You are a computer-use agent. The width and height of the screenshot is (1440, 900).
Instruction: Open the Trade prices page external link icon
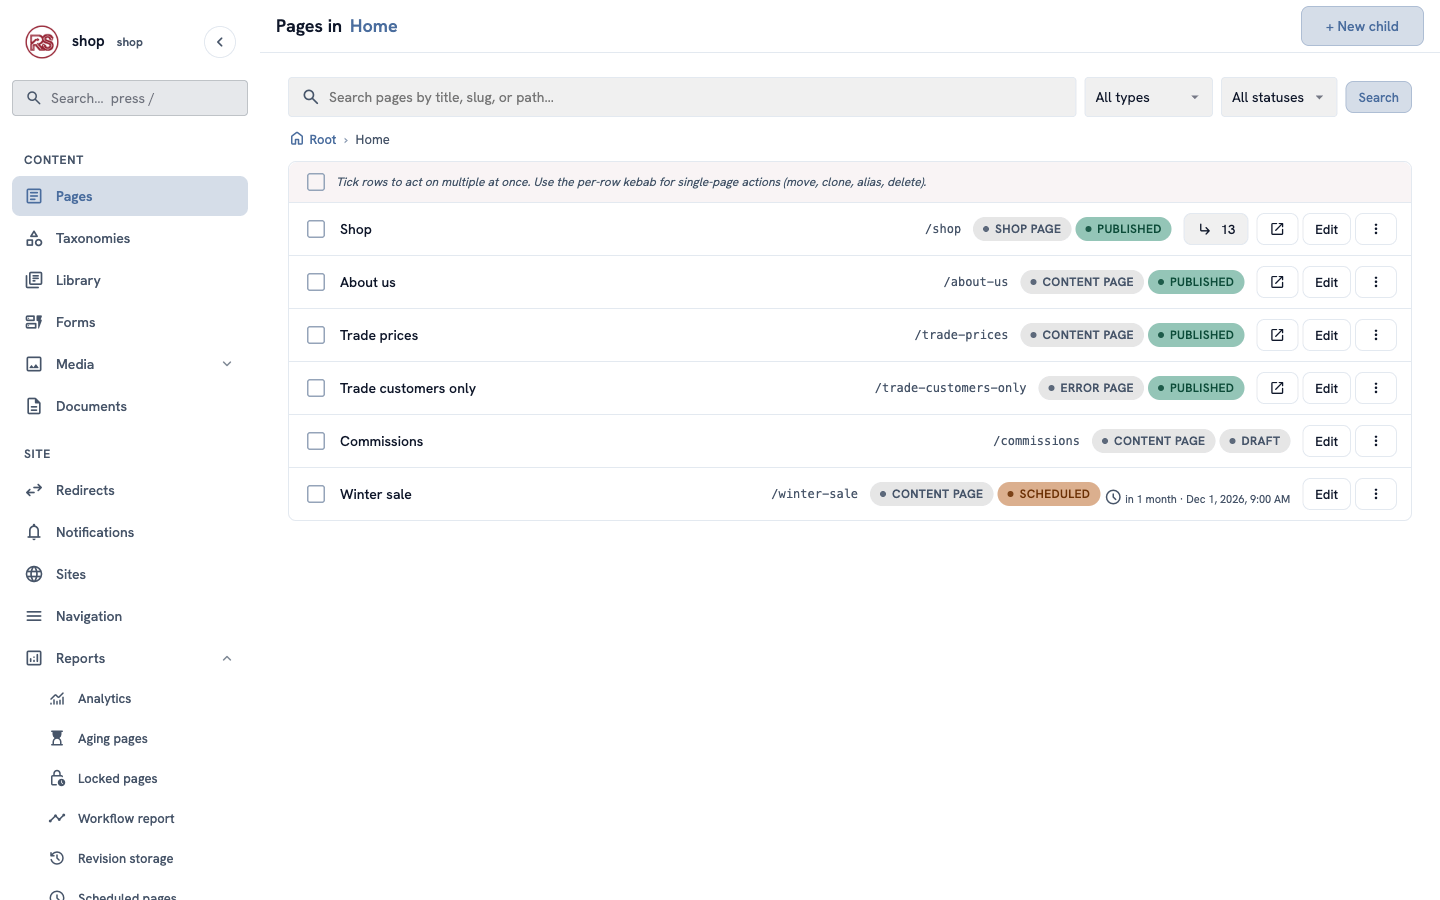point(1277,335)
